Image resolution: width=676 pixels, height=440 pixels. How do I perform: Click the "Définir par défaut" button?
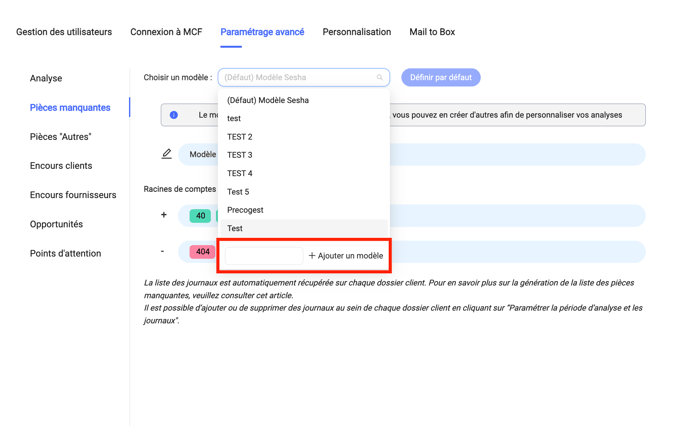pos(441,77)
